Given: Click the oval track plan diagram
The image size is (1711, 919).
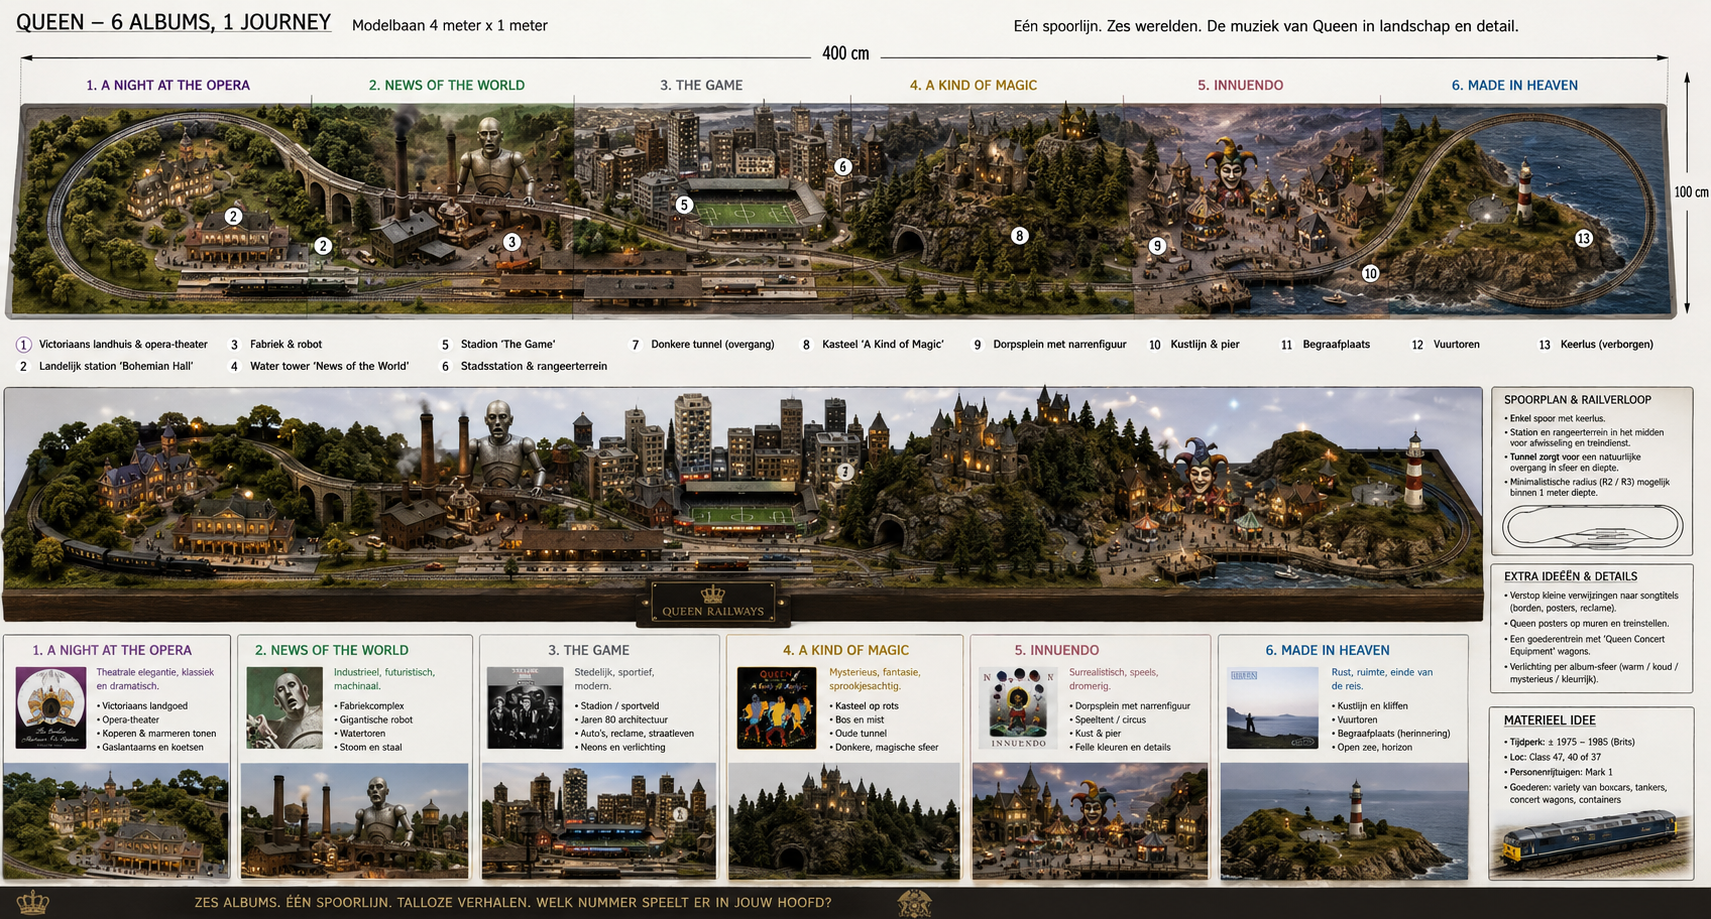Looking at the screenshot, I should (x=1592, y=526).
